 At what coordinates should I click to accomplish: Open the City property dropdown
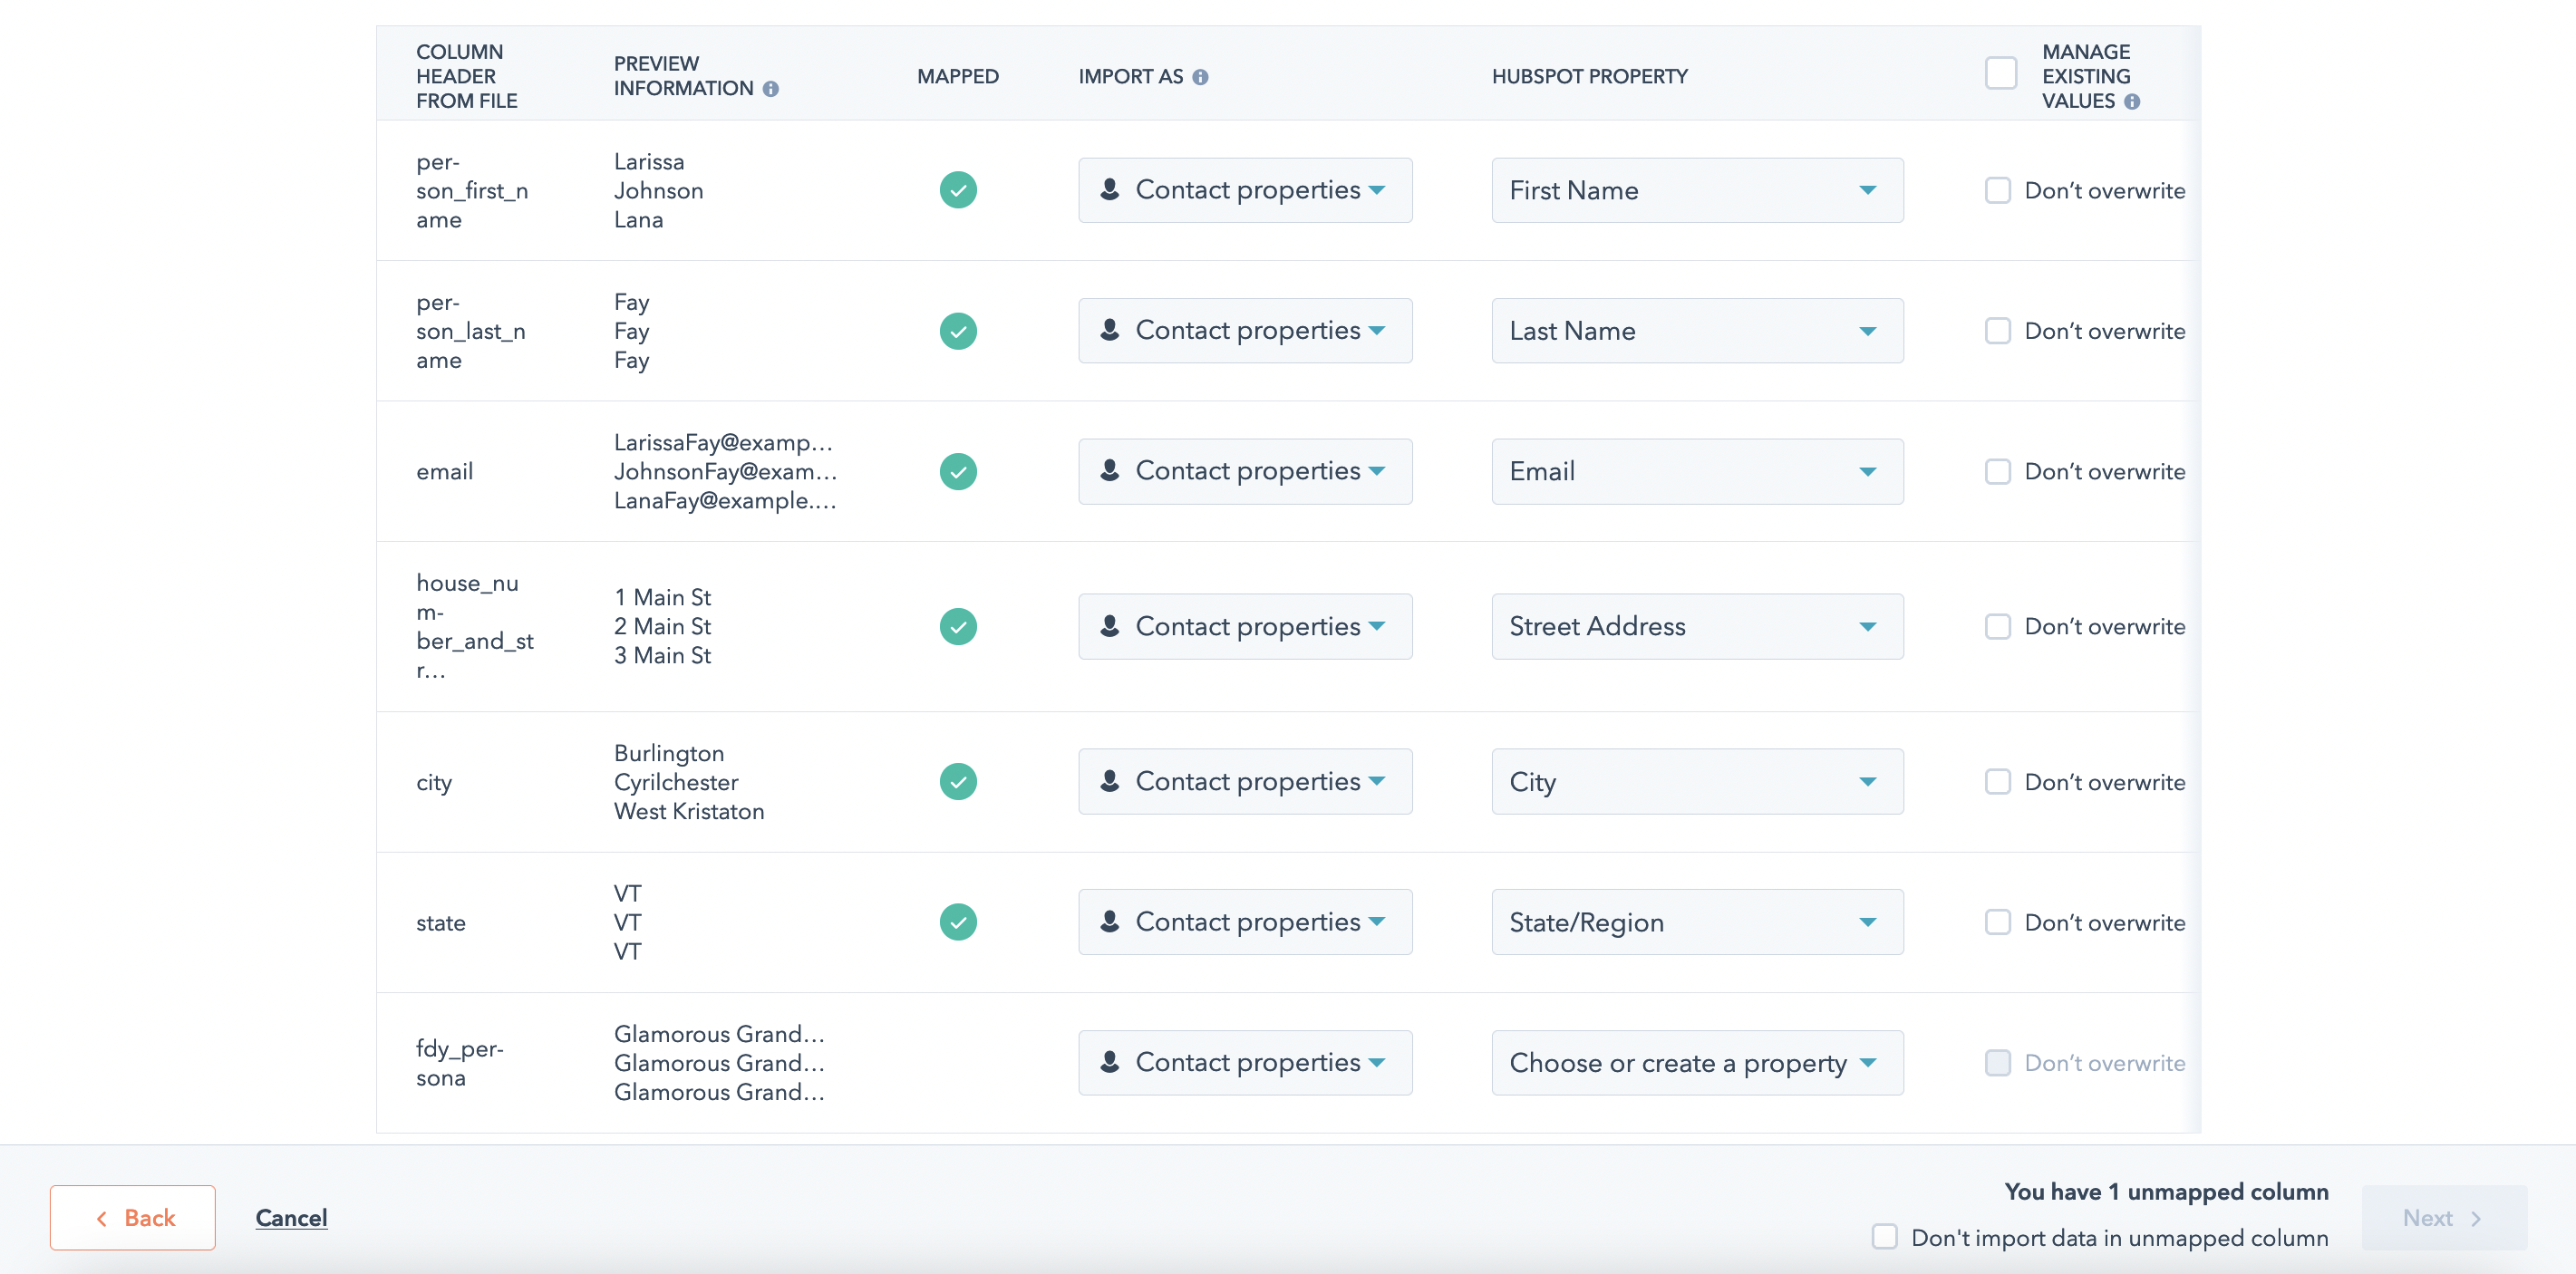click(x=1697, y=781)
